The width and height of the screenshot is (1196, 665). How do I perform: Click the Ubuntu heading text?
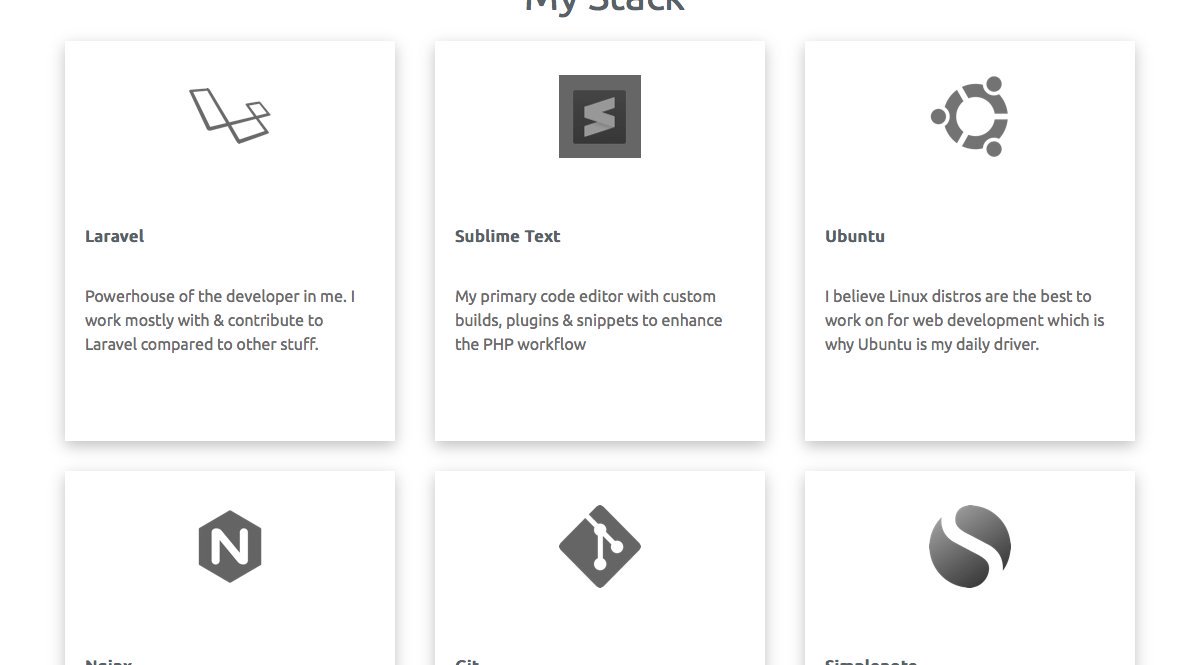(x=855, y=236)
